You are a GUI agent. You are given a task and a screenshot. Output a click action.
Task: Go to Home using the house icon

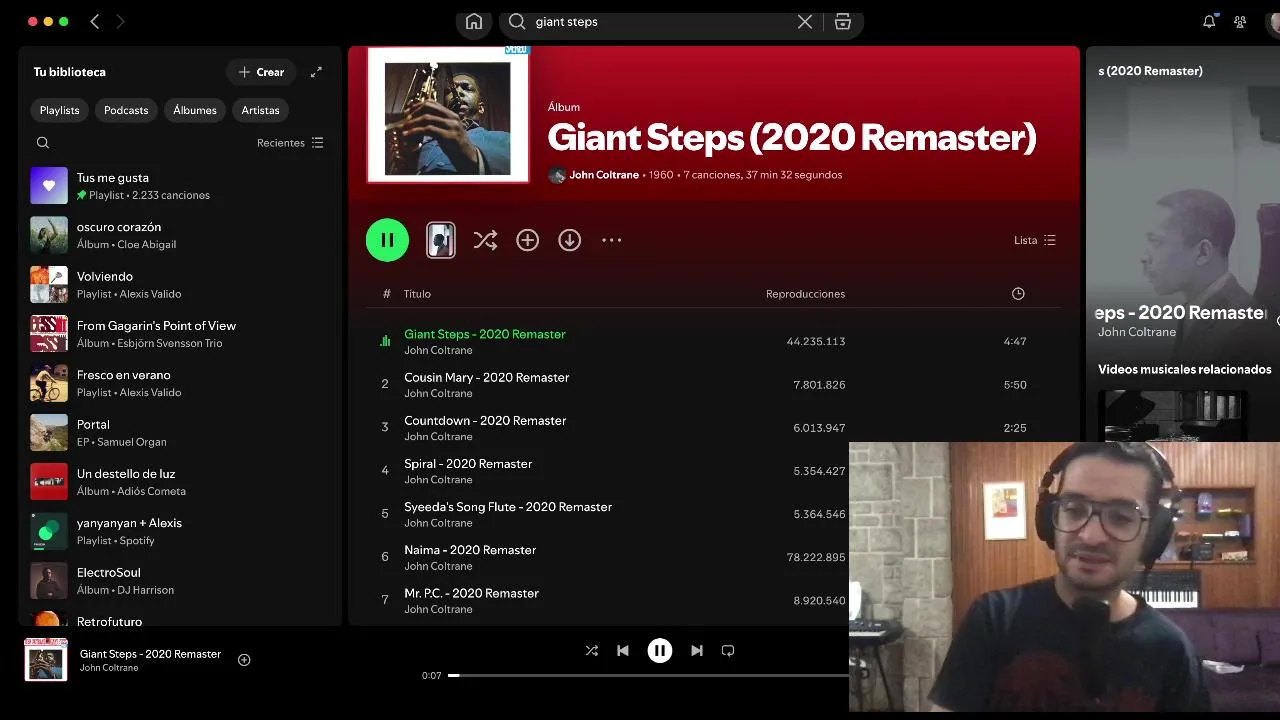[x=474, y=22]
